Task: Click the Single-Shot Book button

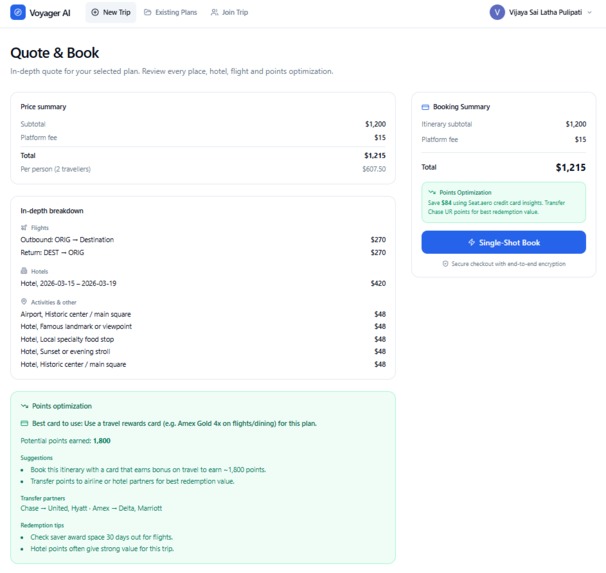Action: point(504,242)
